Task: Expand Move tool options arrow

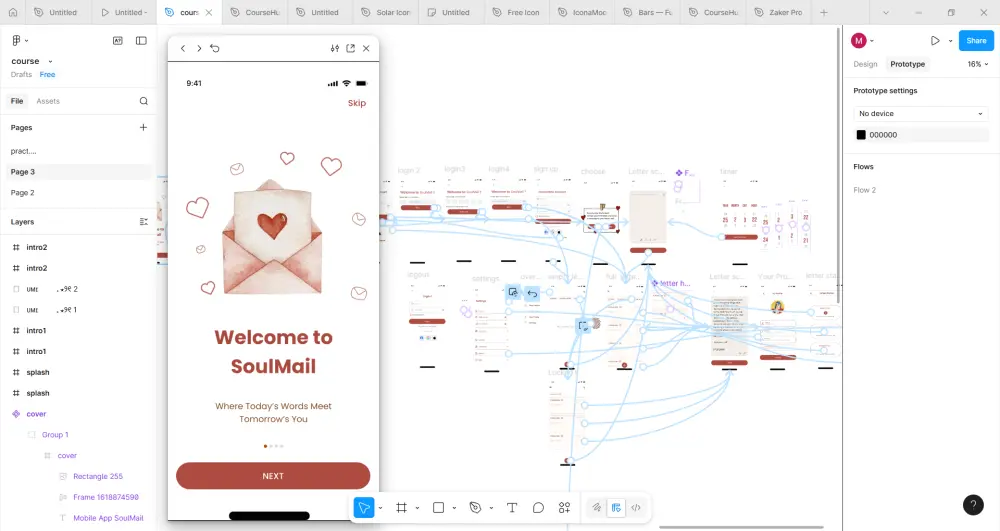Action: (380, 508)
